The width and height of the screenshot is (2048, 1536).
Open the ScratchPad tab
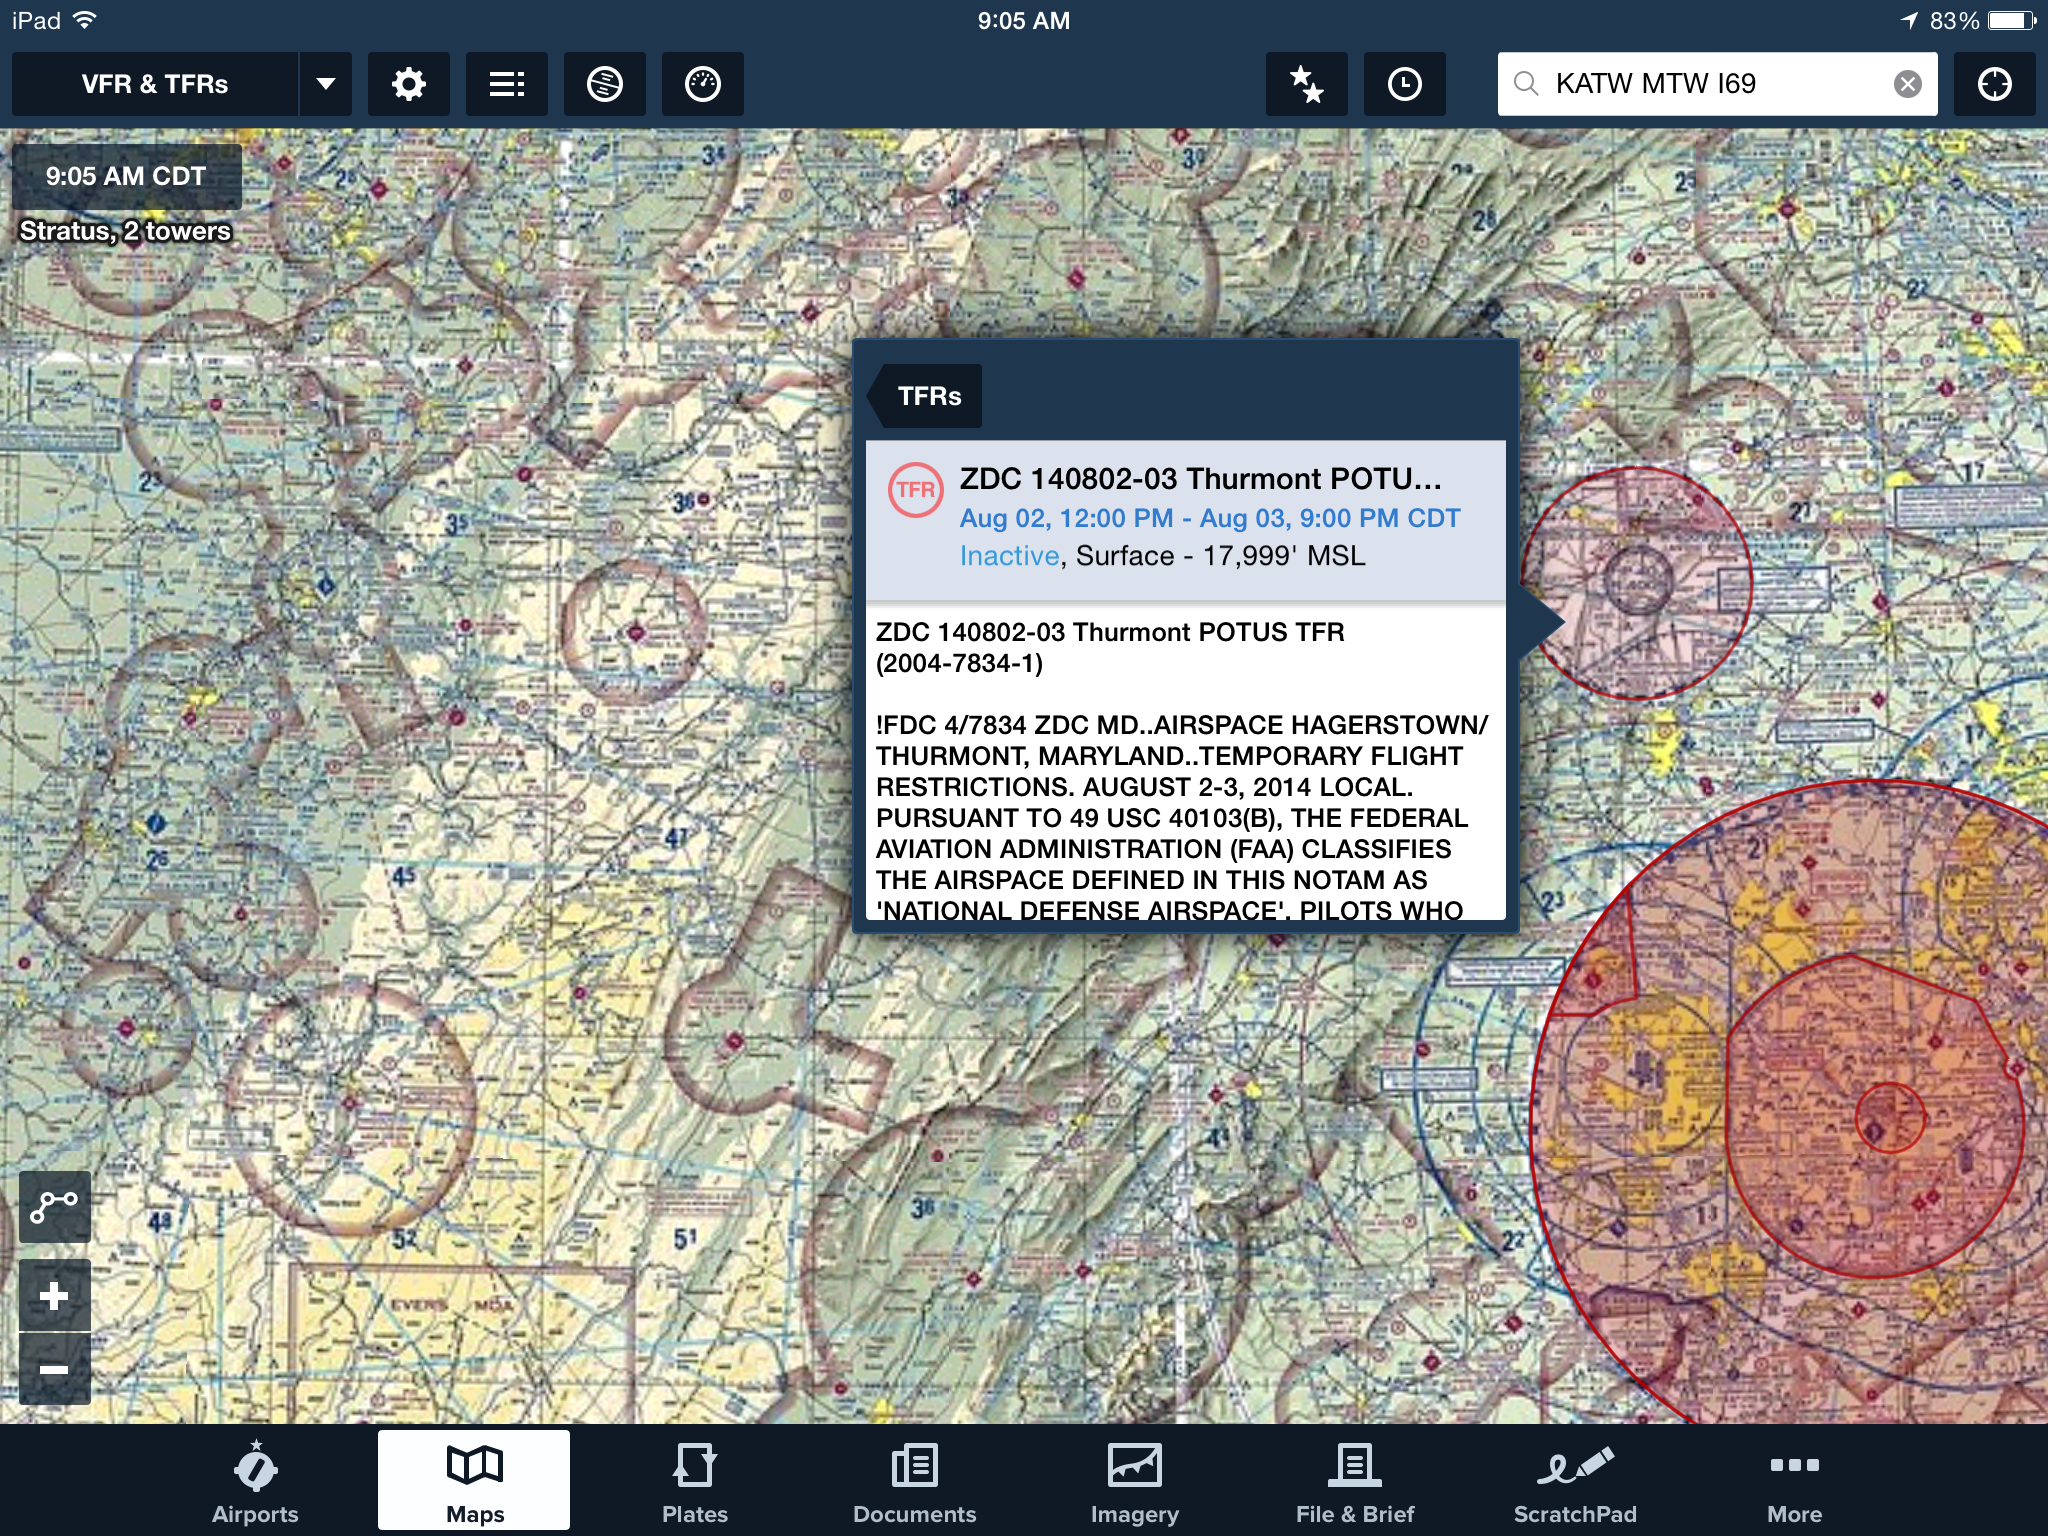(1575, 1484)
